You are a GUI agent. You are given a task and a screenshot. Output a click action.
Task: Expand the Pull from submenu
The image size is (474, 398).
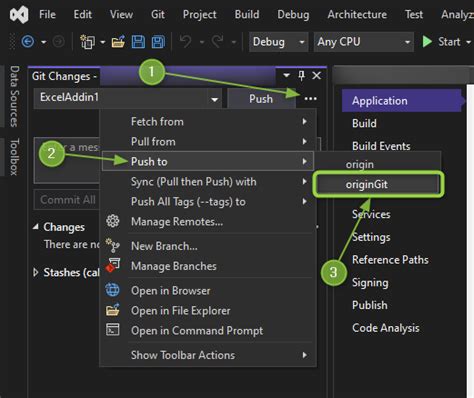point(208,142)
